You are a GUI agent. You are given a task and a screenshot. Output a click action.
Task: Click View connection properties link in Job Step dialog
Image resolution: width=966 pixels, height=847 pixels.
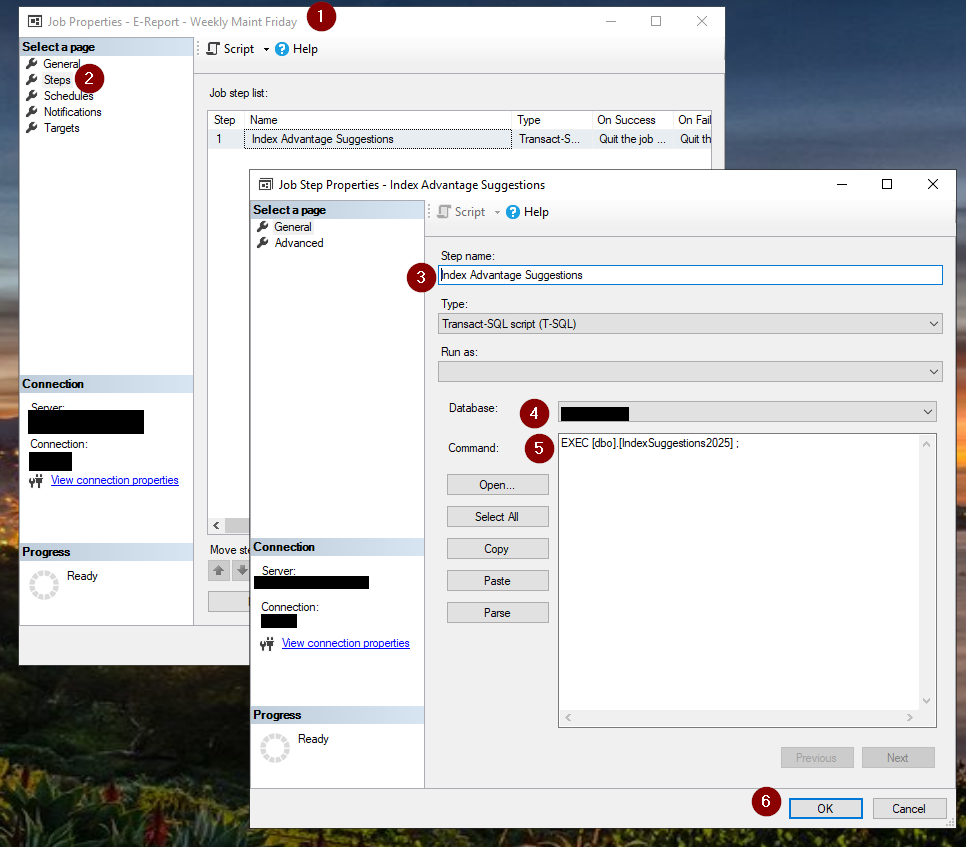click(345, 643)
